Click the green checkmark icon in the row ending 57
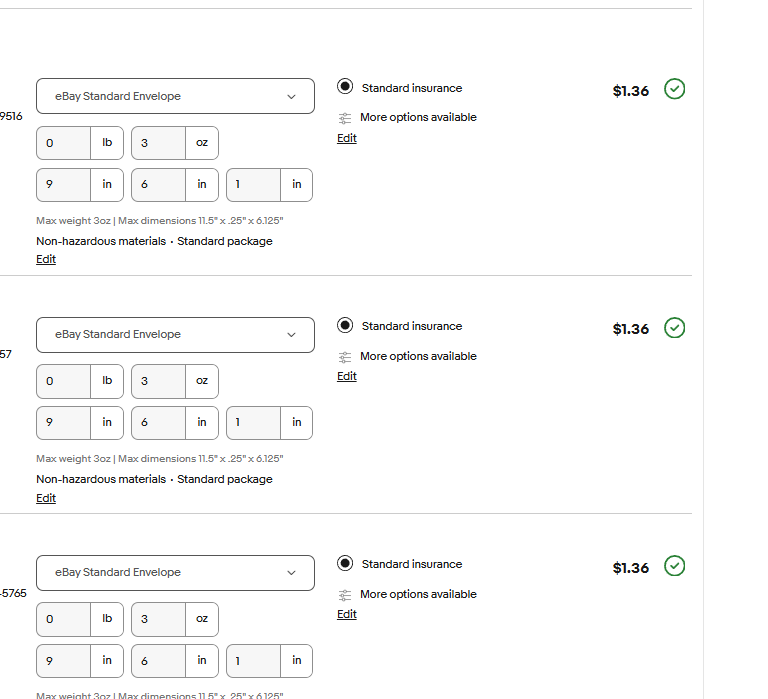 tap(674, 328)
